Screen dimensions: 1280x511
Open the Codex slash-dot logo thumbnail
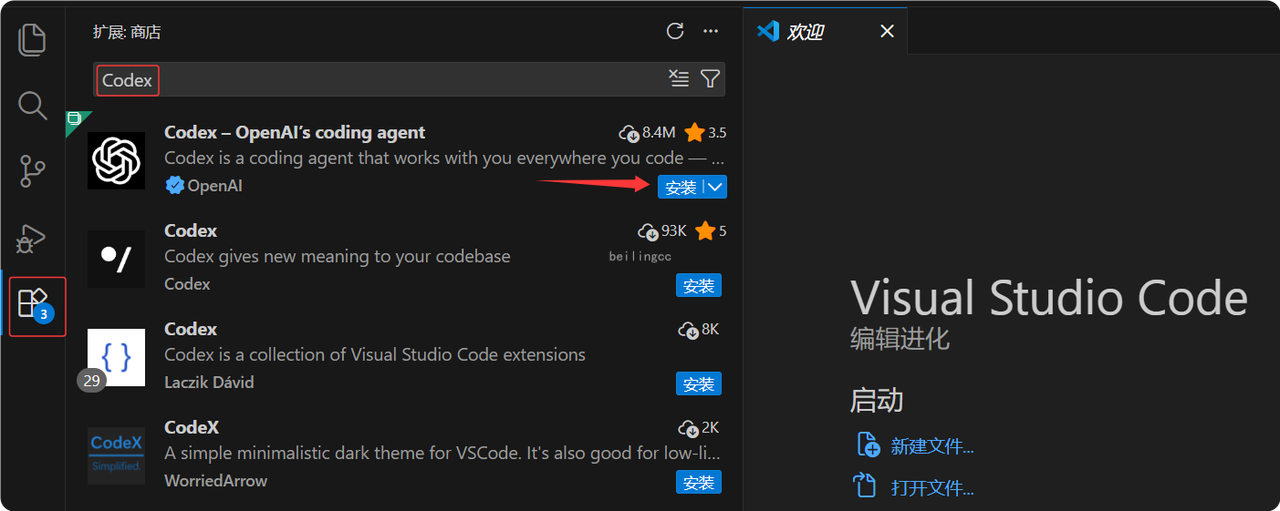pyautogui.click(x=117, y=259)
